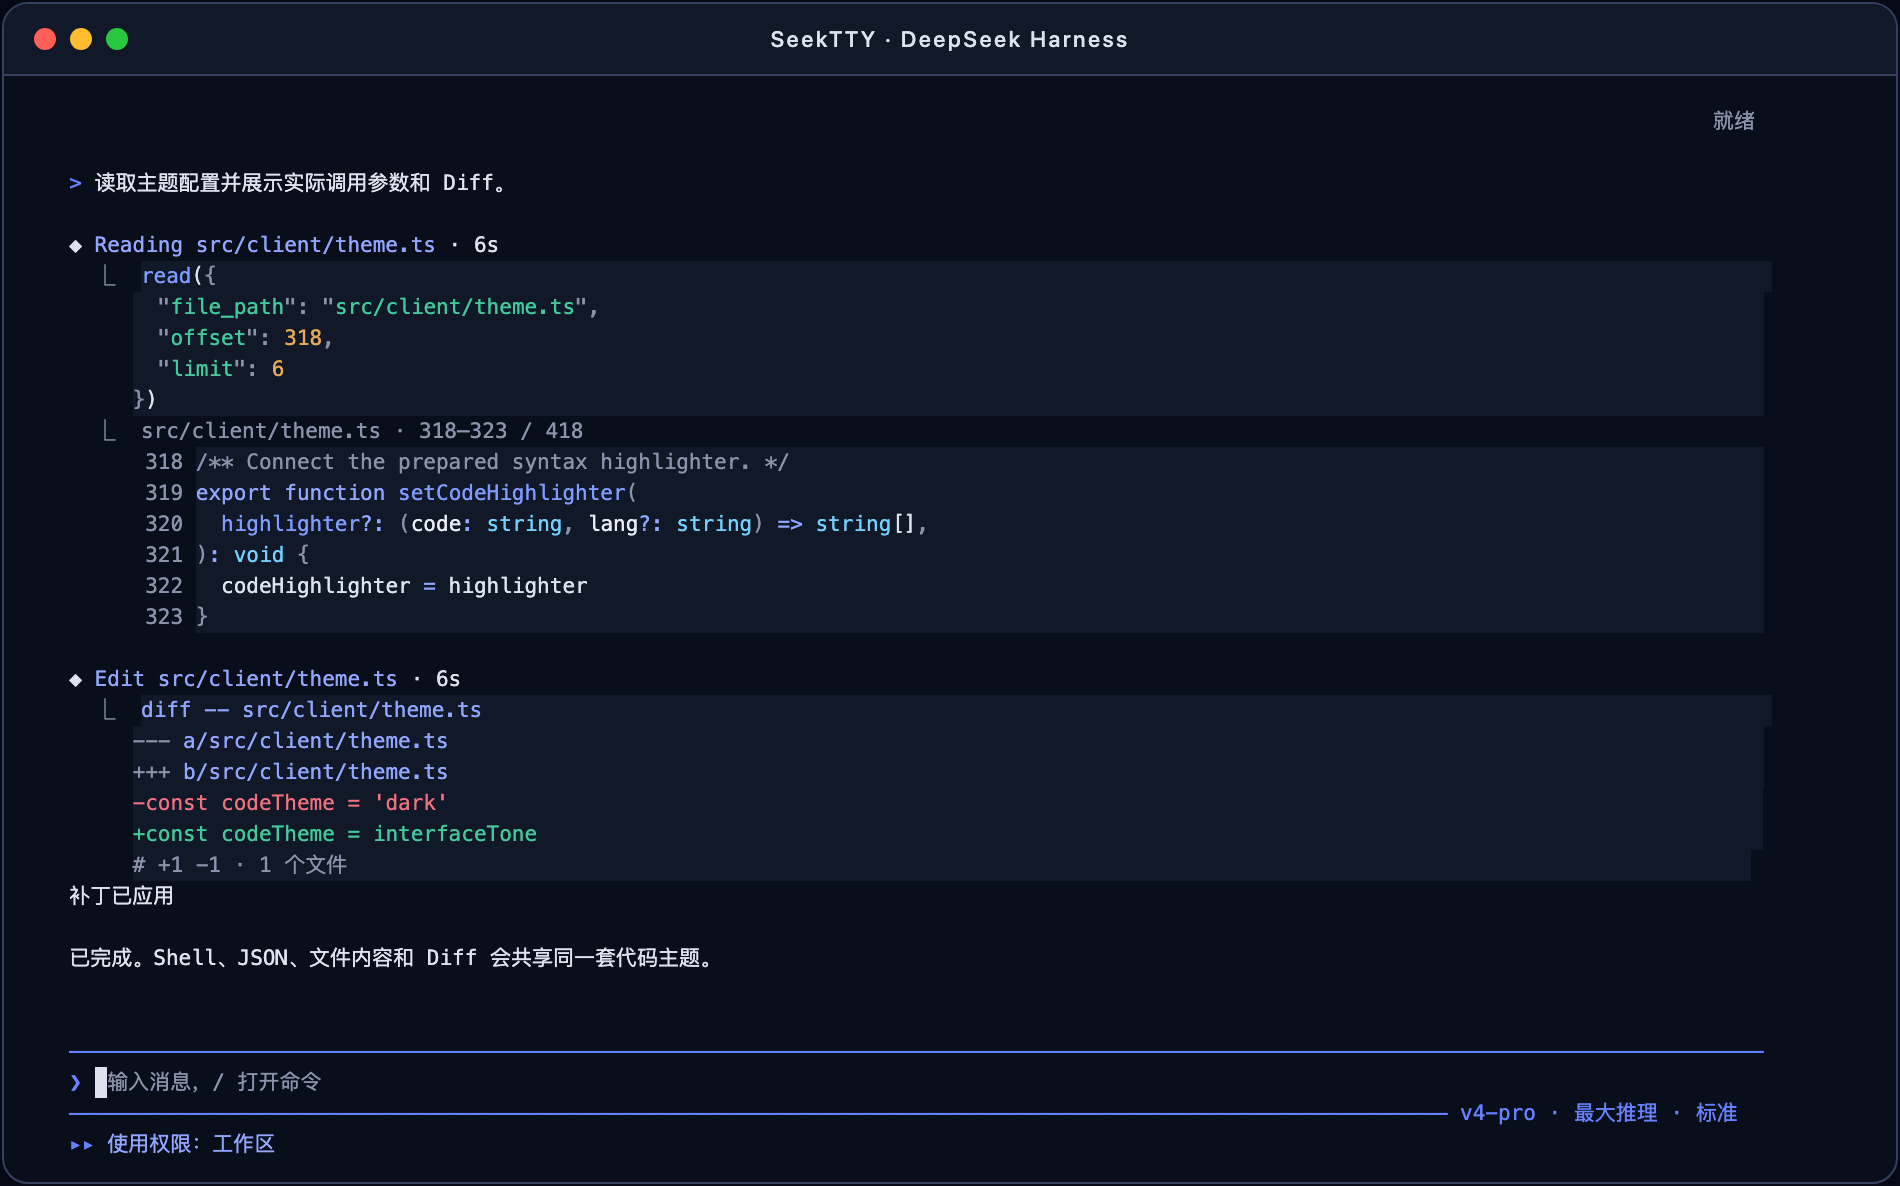Maximize the window with the green button
Viewport: 1900px width, 1186px height.
click(x=117, y=39)
